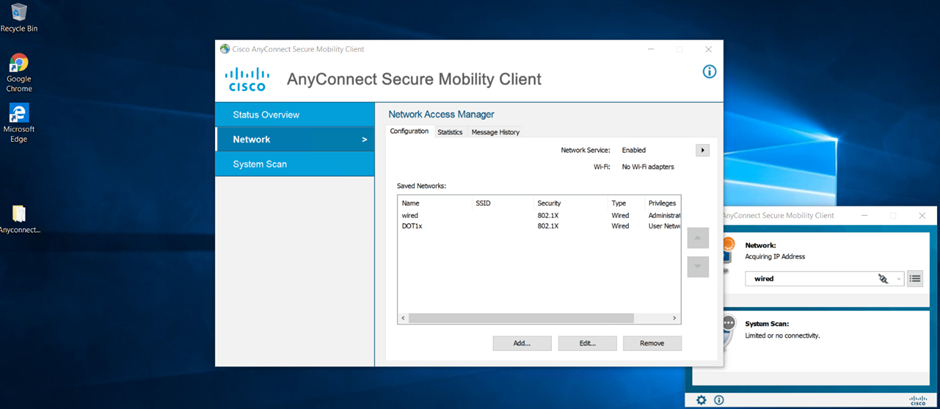
Task: Move selected network down with arrow button
Action: coord(698,267)
